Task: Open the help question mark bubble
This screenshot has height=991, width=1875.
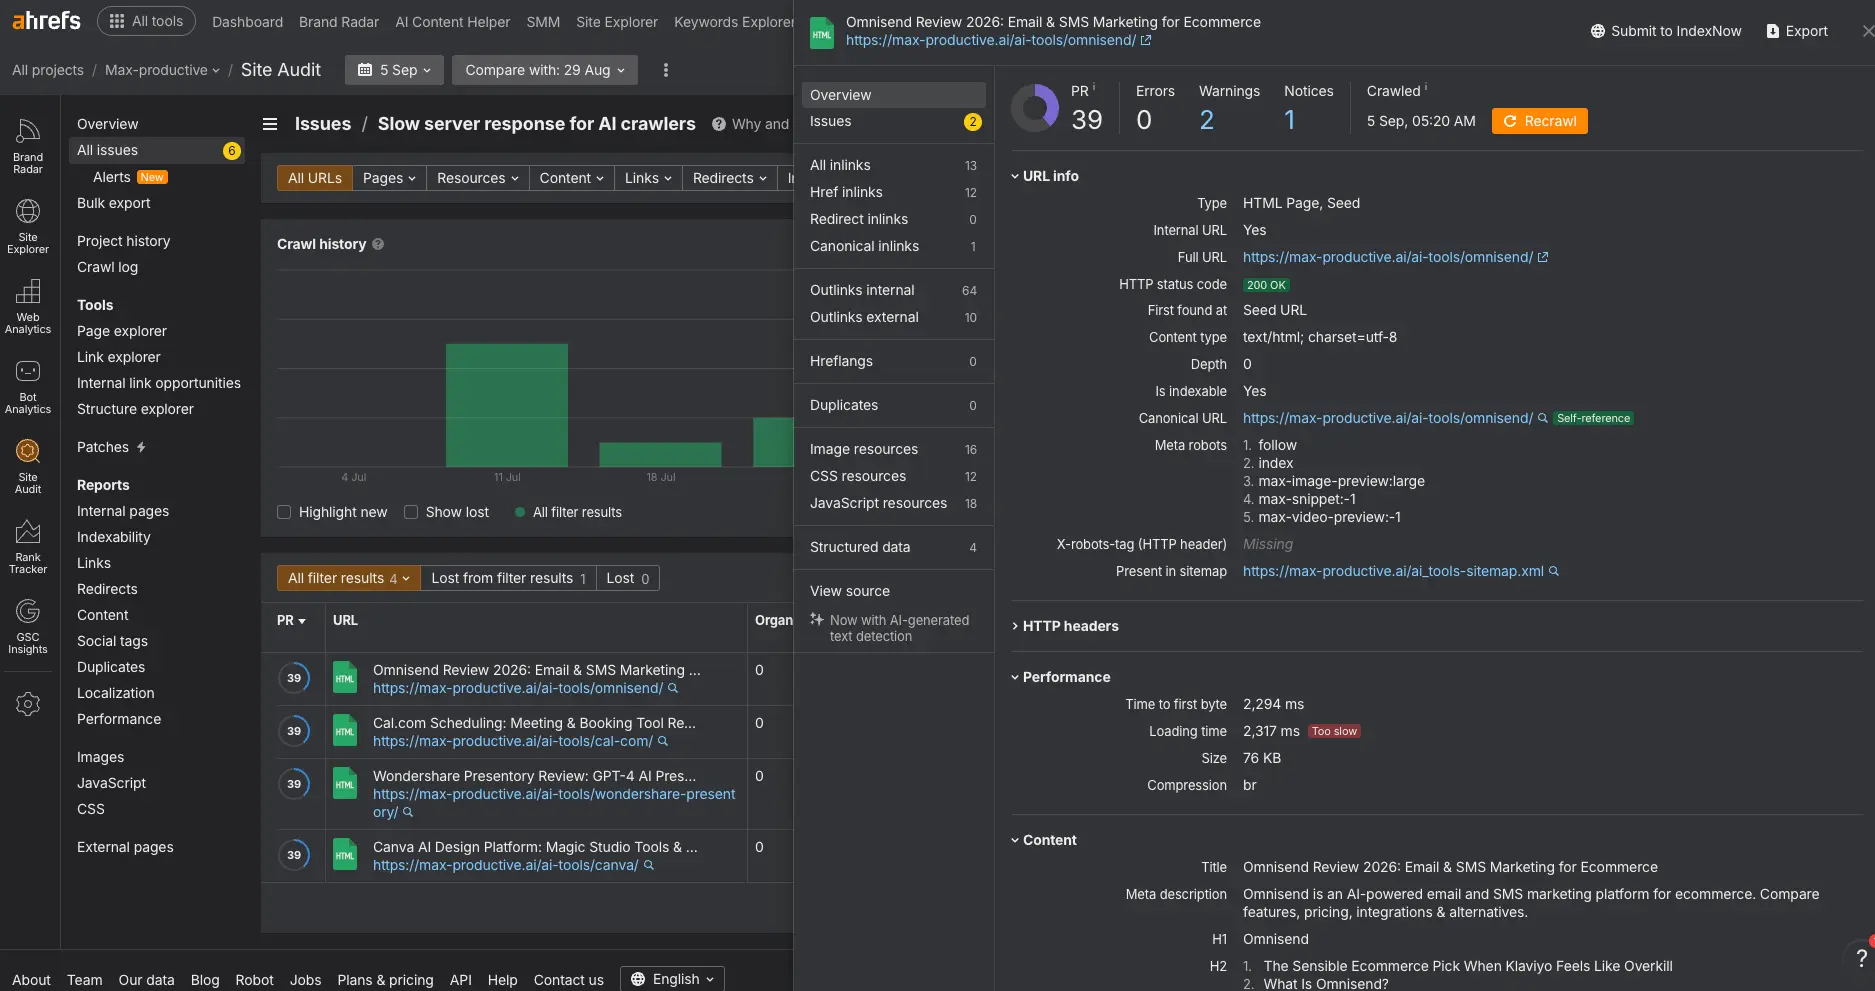Action: (1861, 958)
